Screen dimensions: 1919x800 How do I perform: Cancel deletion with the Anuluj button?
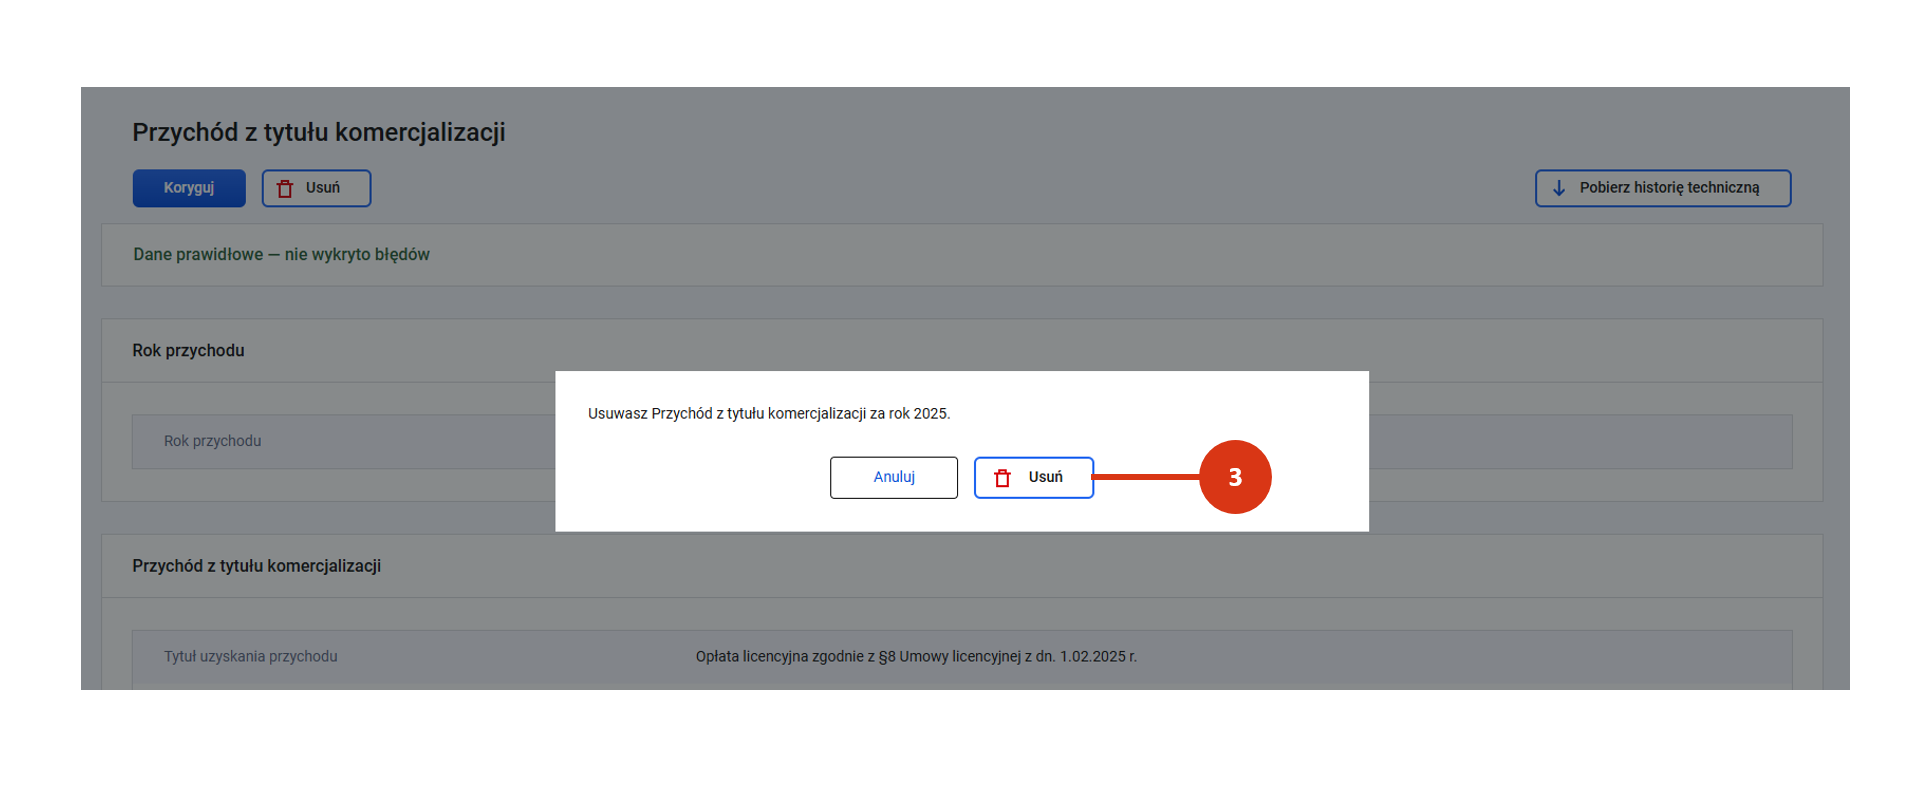click(893, 477)
